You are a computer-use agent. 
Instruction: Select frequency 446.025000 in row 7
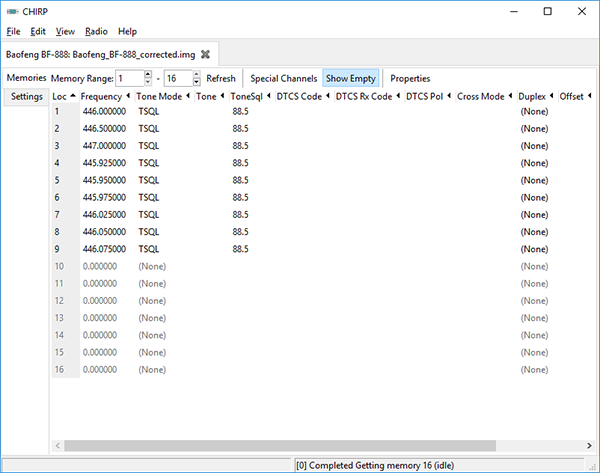coord(104,215)
